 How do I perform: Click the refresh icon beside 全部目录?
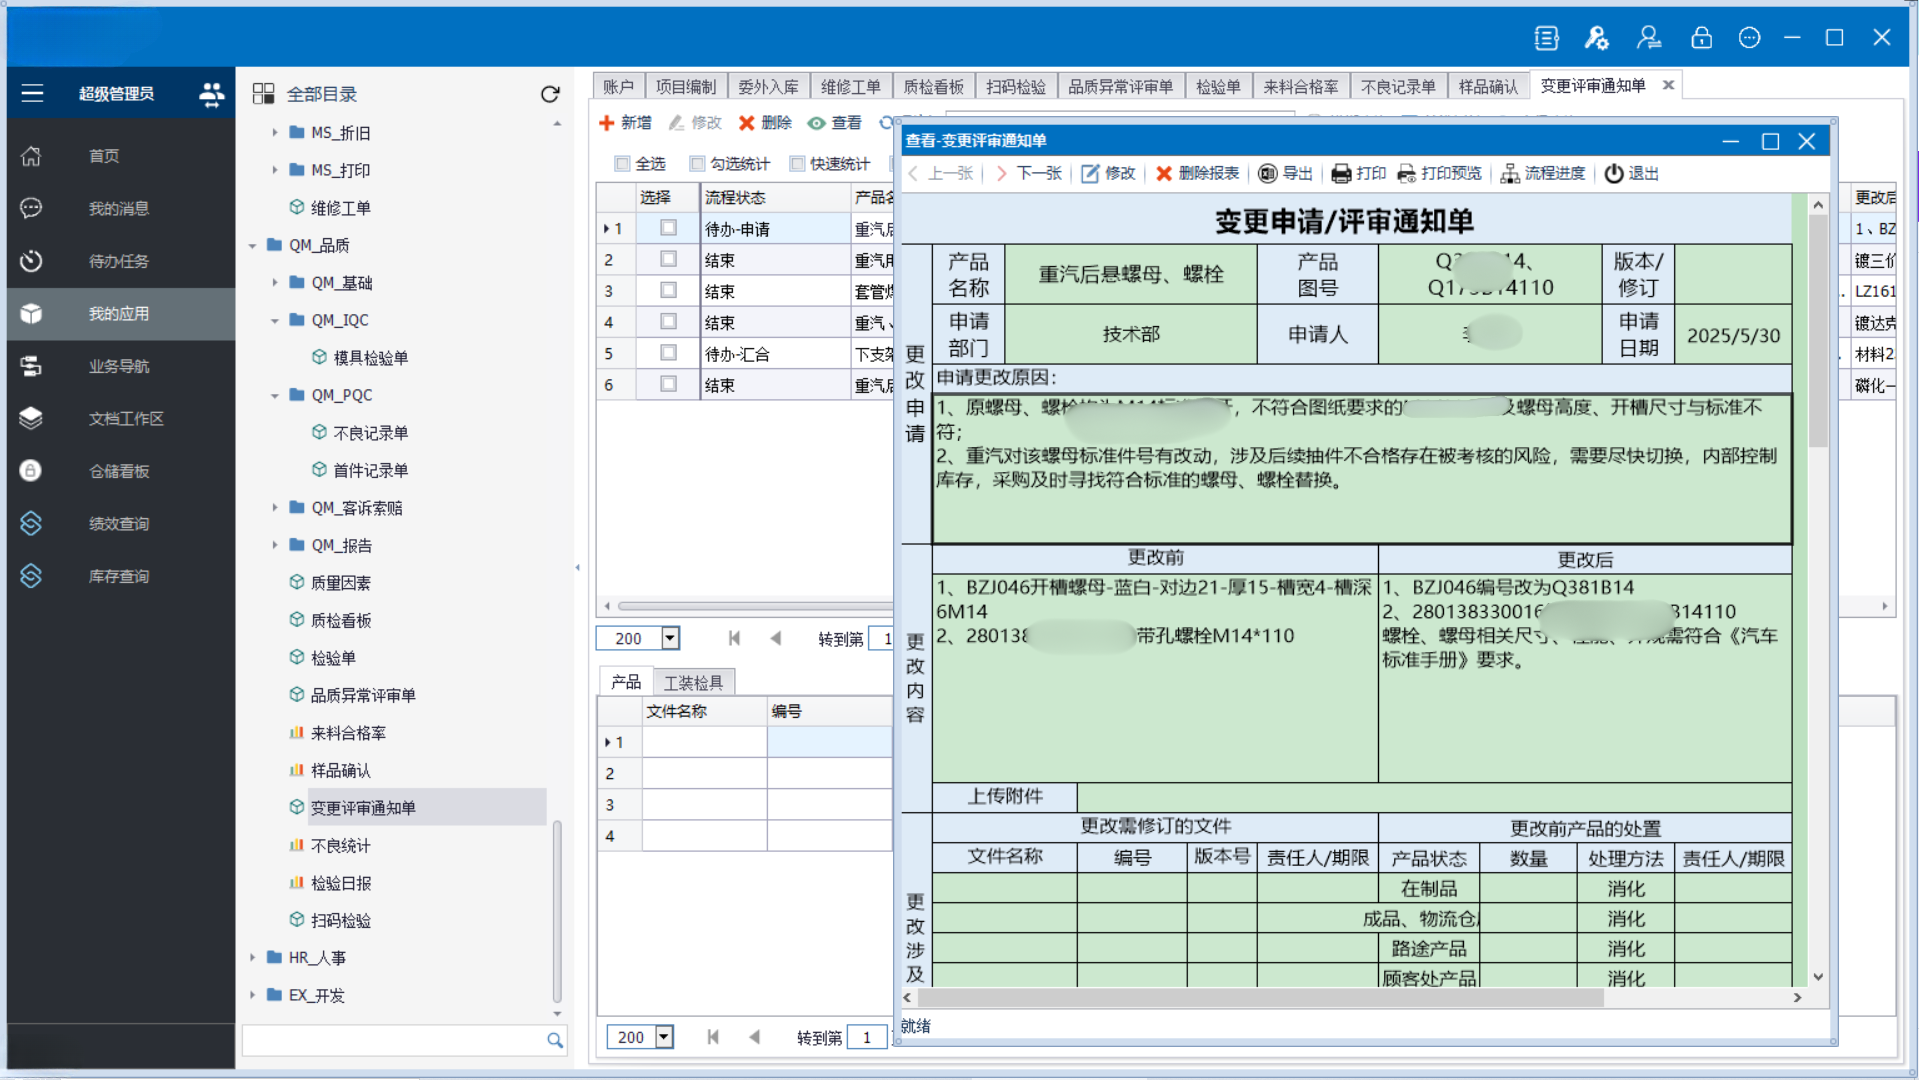(550, 94)
